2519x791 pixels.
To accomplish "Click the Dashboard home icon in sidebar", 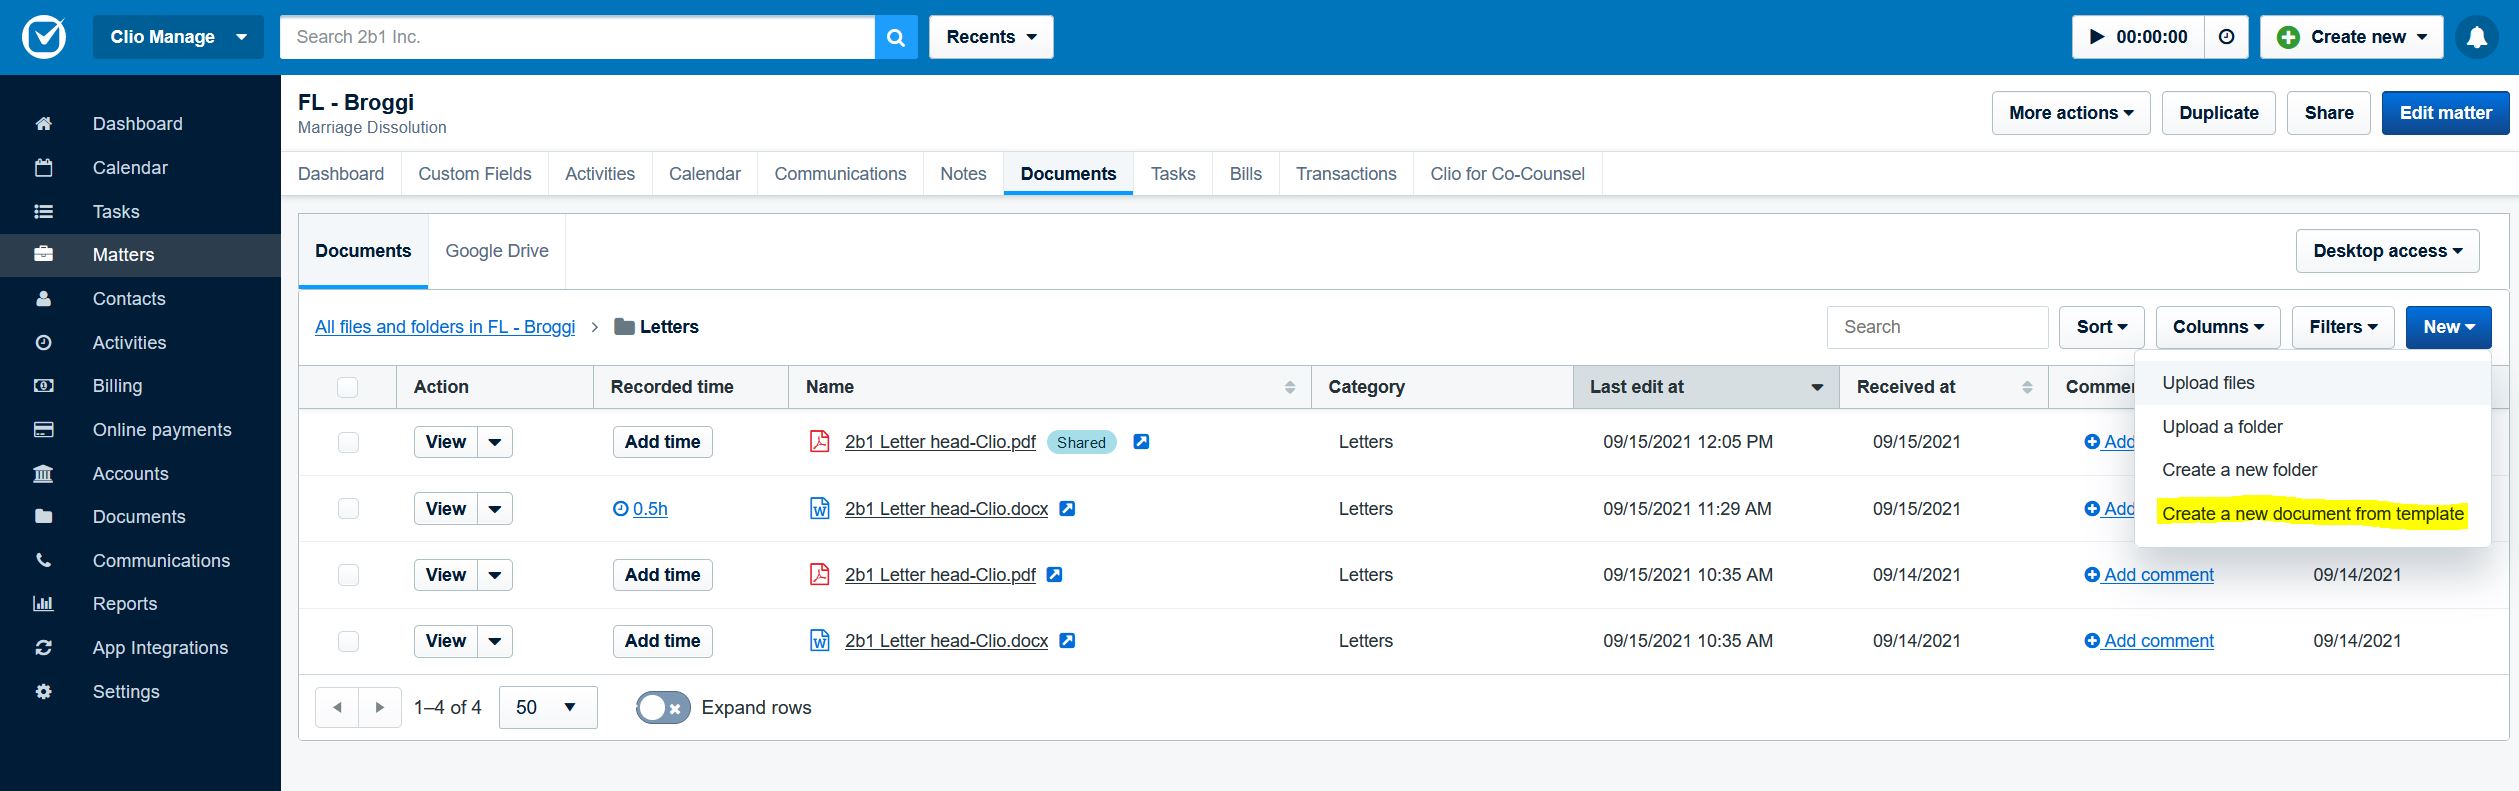I will tap(43, 124).
